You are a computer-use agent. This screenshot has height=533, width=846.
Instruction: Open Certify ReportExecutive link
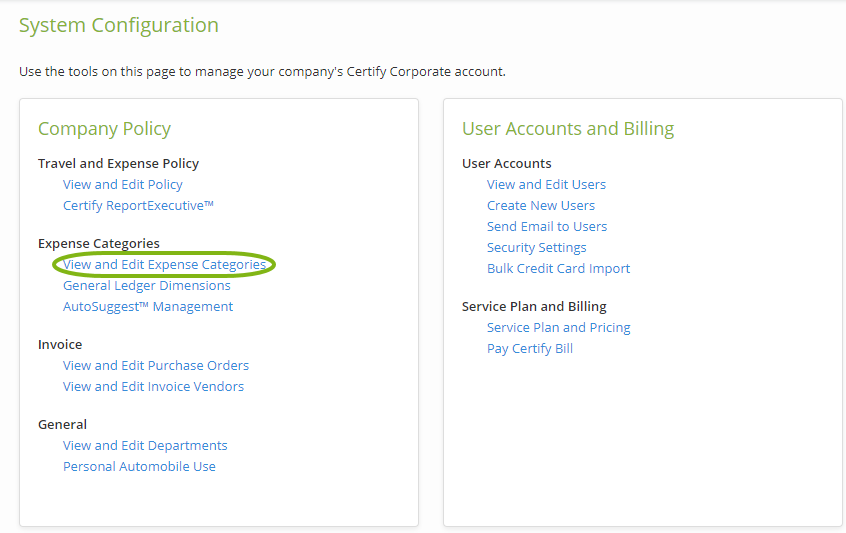[x=138, y=206]
